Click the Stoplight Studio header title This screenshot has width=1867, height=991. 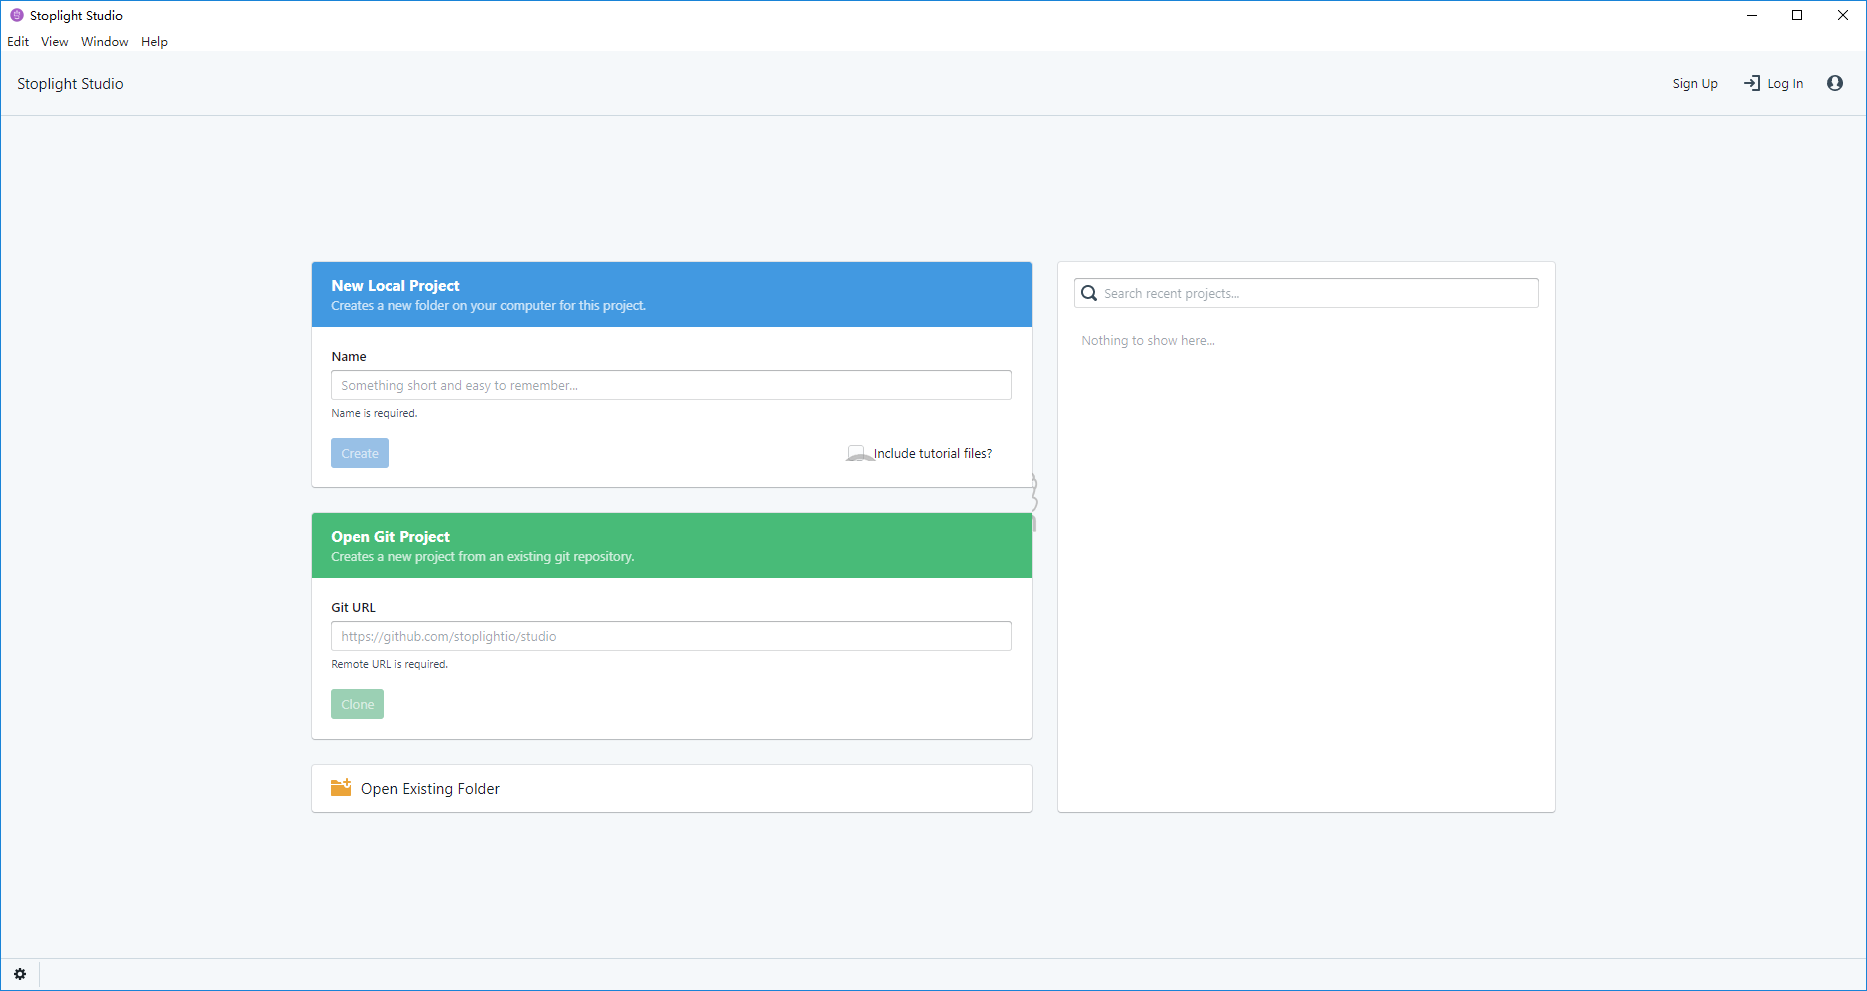pyautogui.click(x=70, y=84)
